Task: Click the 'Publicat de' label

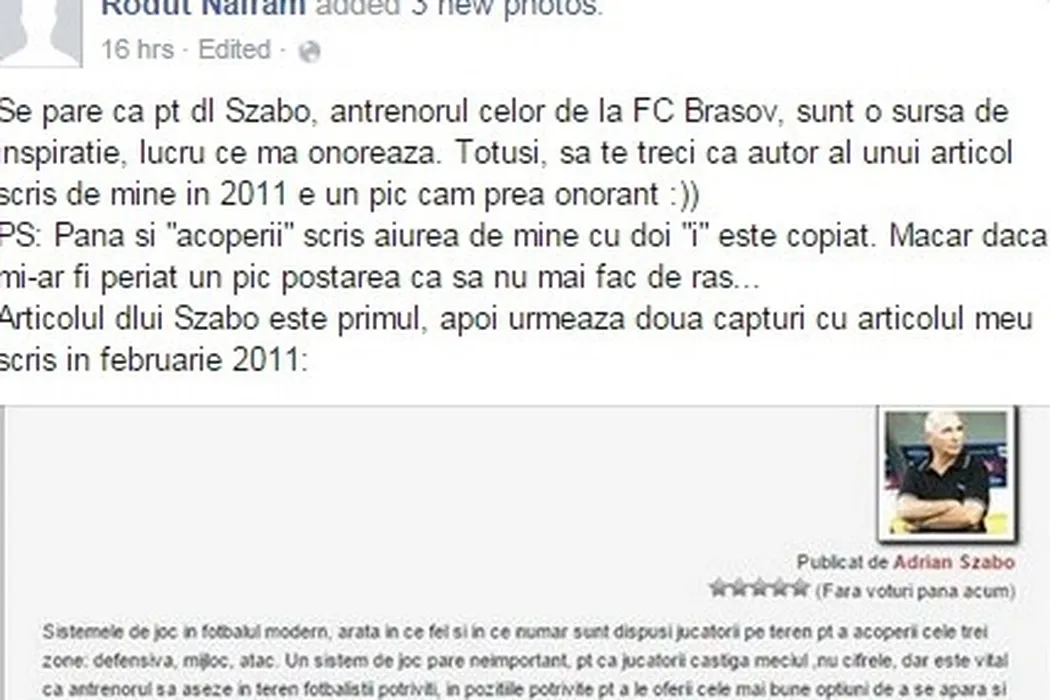Action: click(x=842, y=563)
